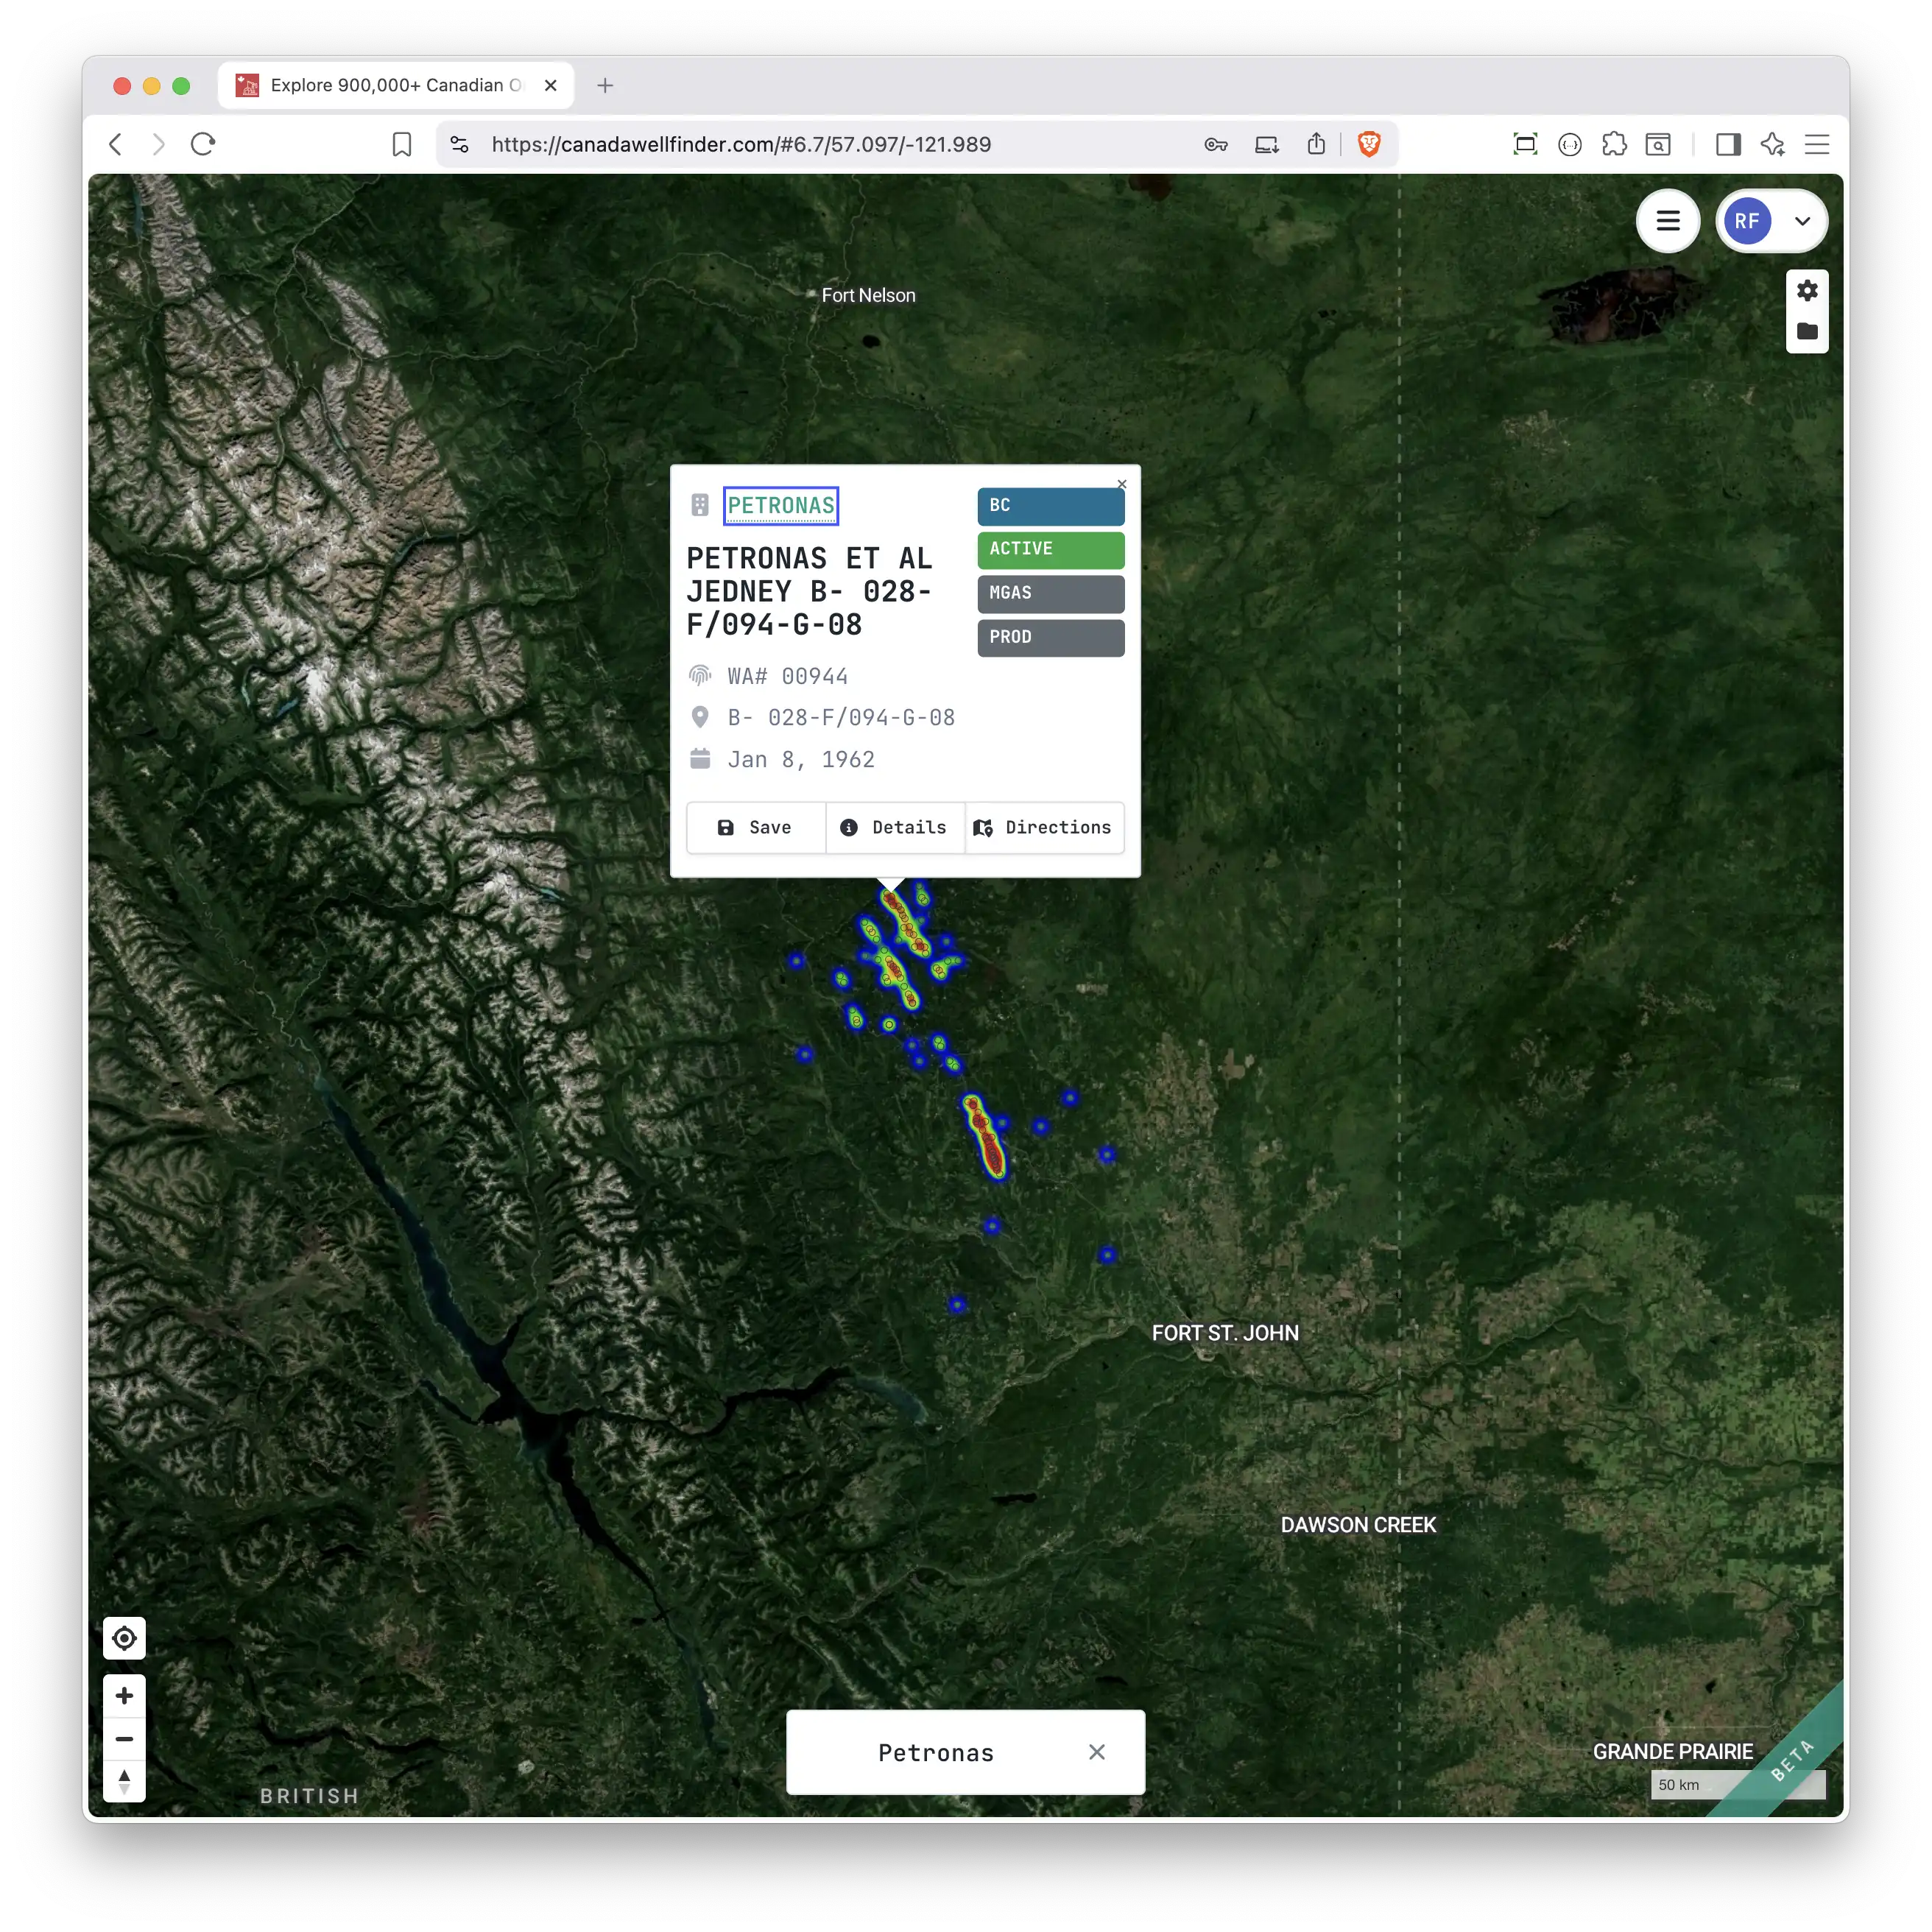Click the browser address bar

[x=740, y=144]
